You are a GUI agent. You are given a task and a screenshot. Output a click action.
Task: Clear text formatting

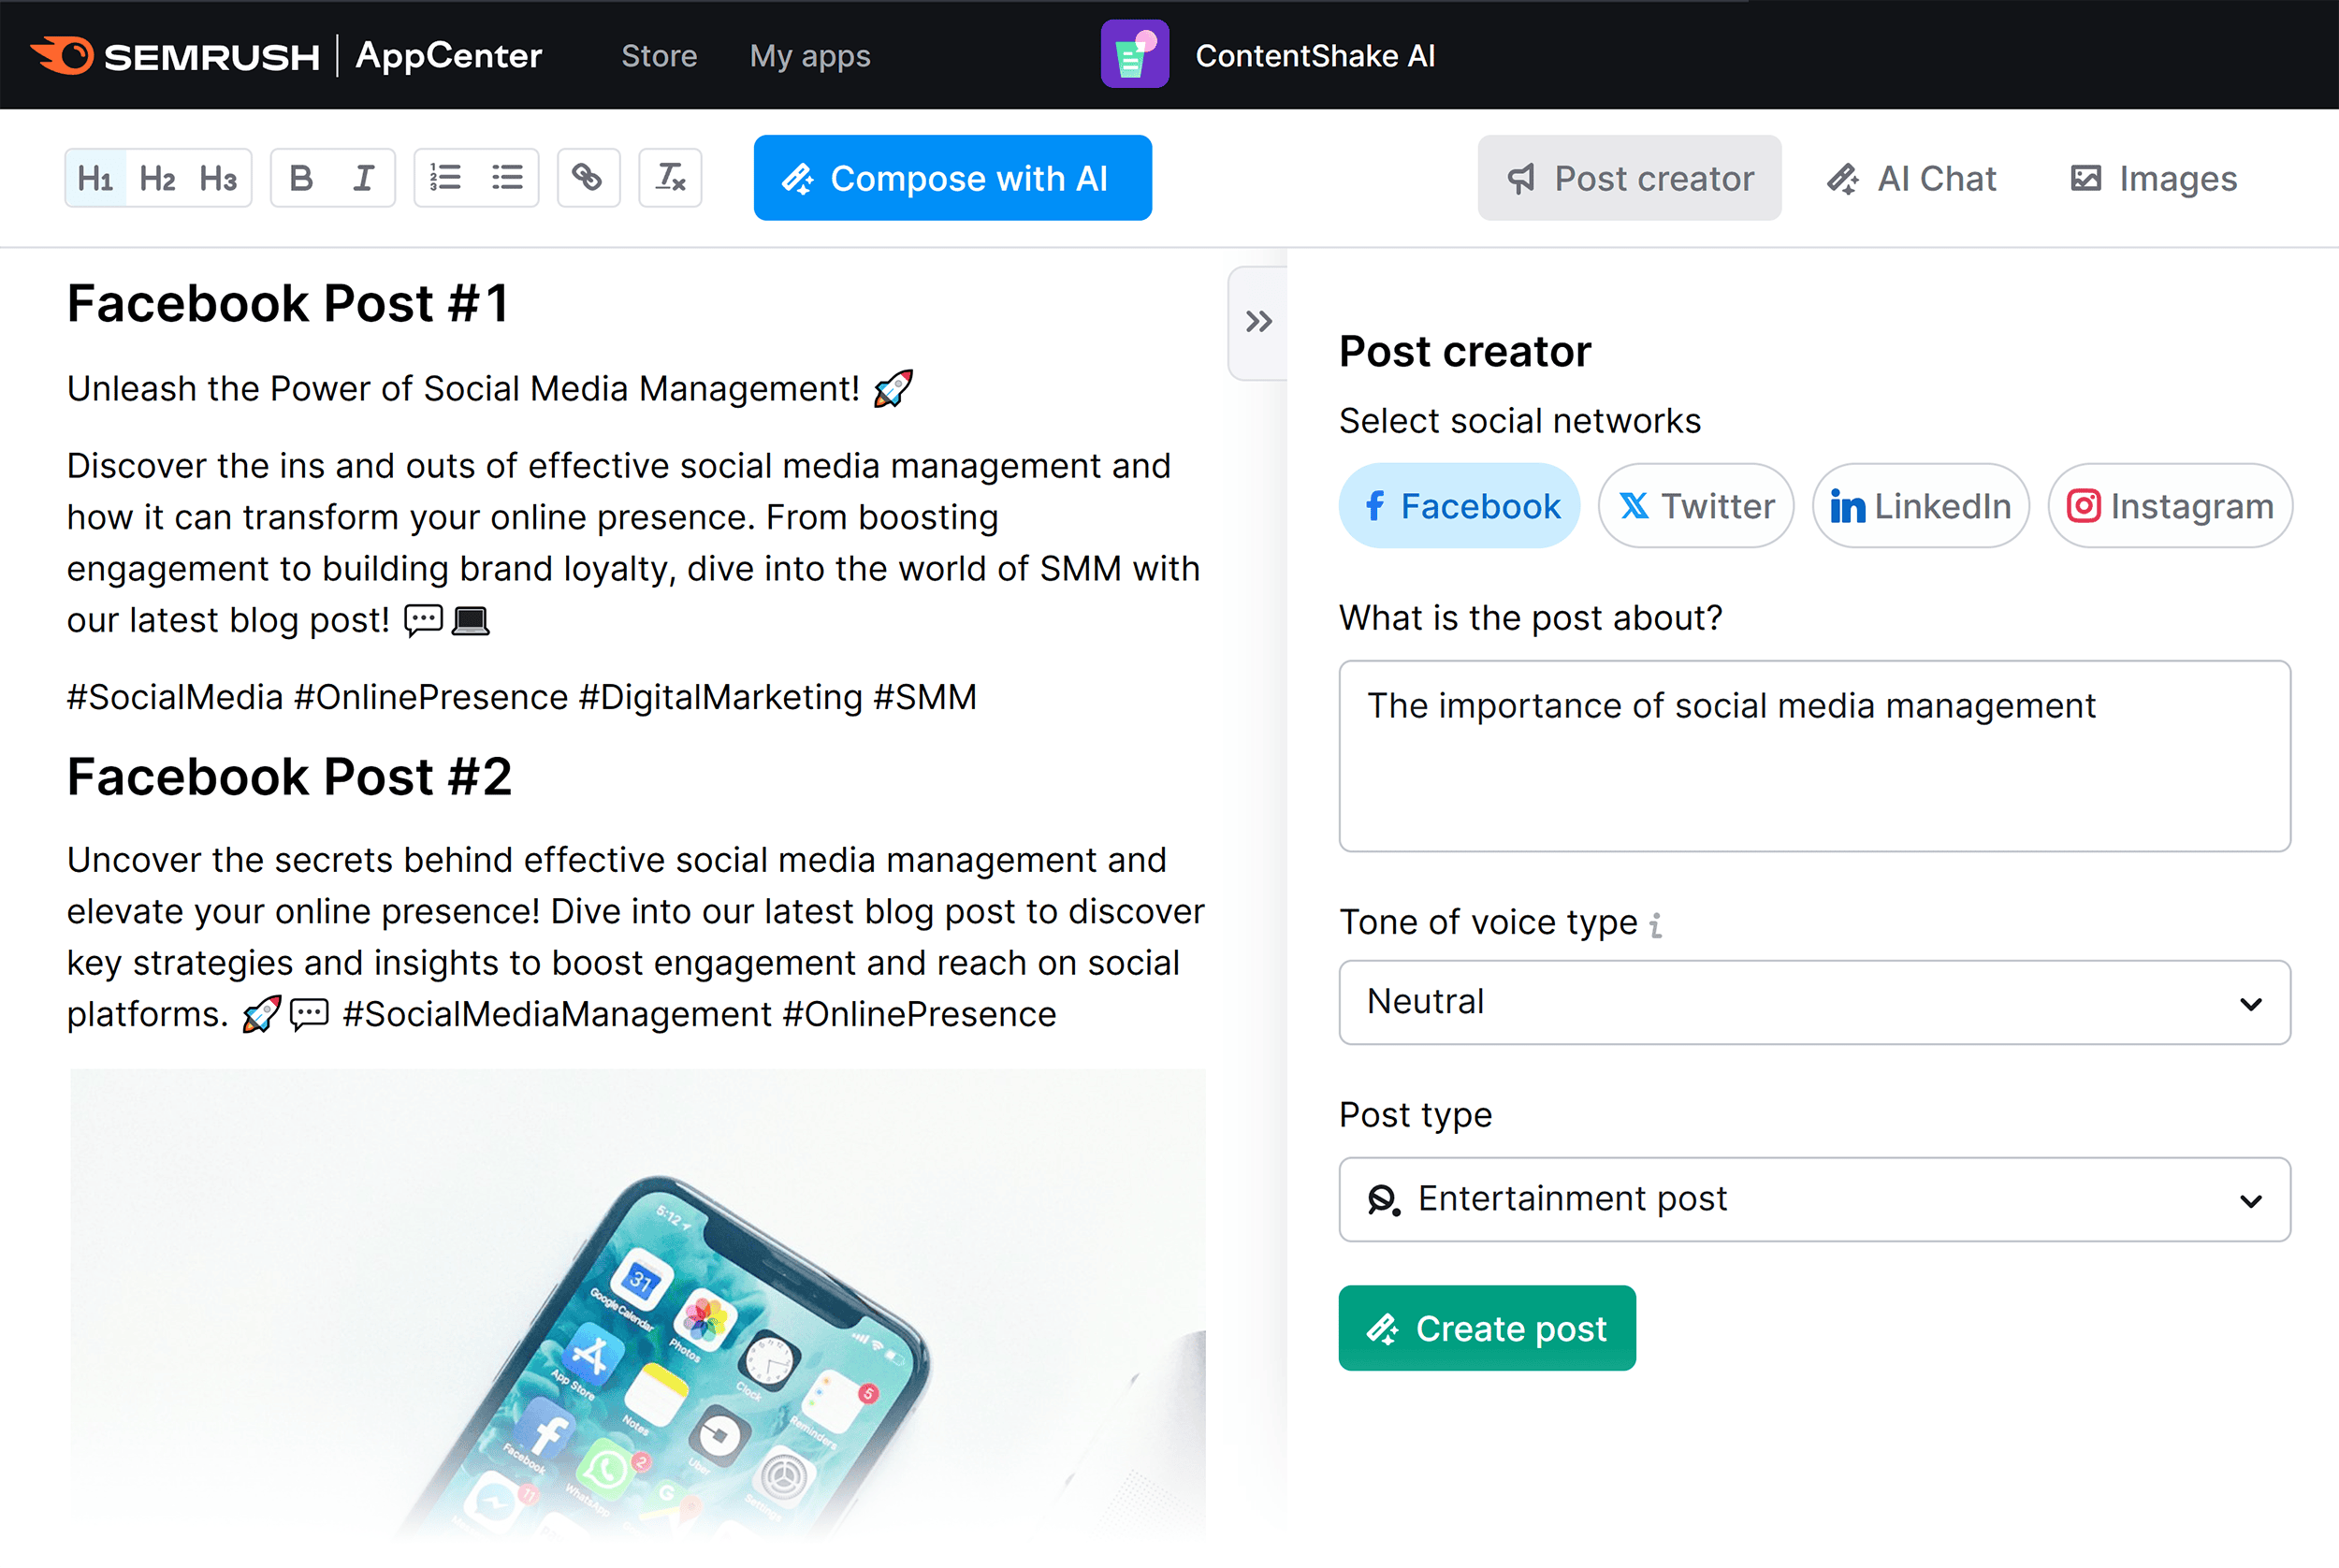point(670,179)
